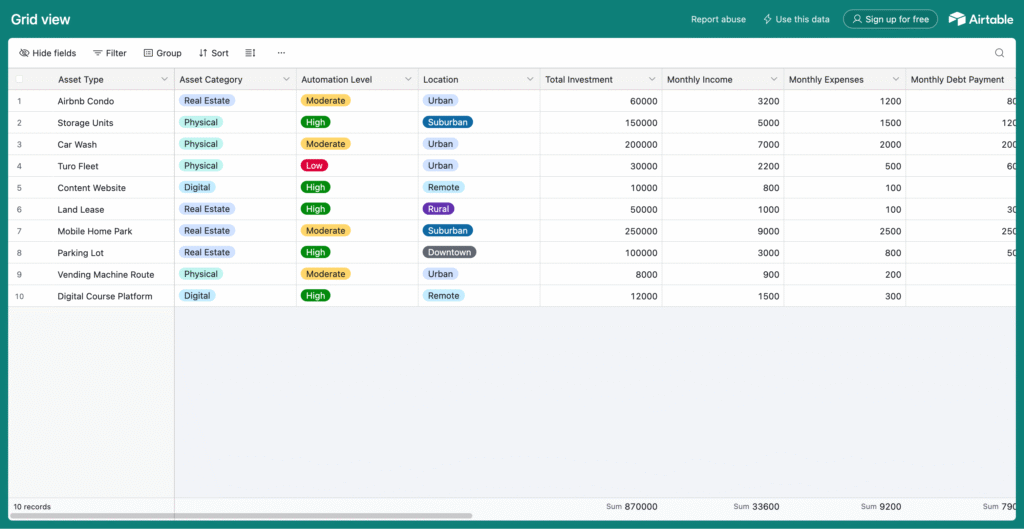Open the more options ellipsis menu

281,53
